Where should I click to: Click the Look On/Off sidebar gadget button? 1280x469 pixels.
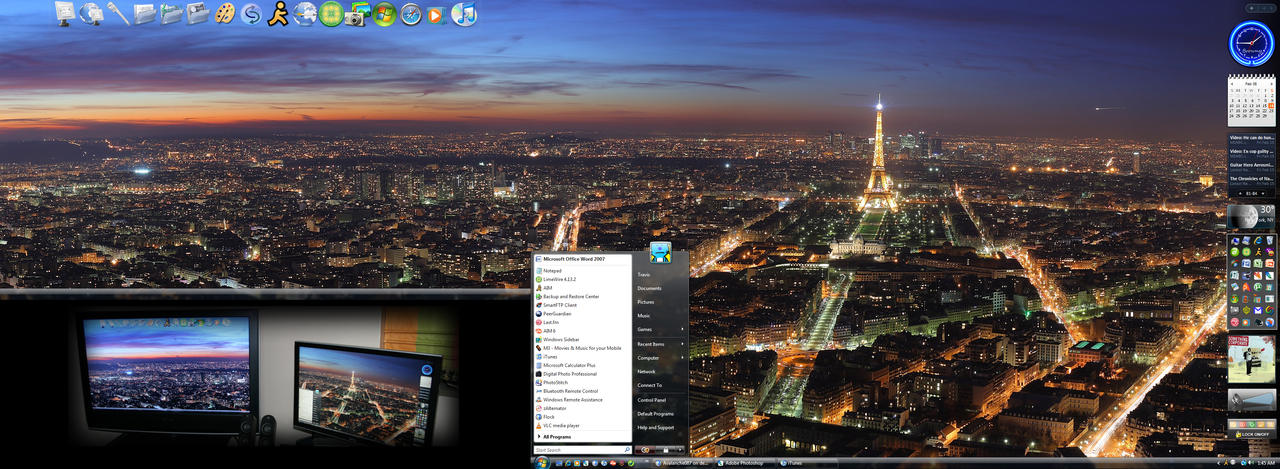1252,435
